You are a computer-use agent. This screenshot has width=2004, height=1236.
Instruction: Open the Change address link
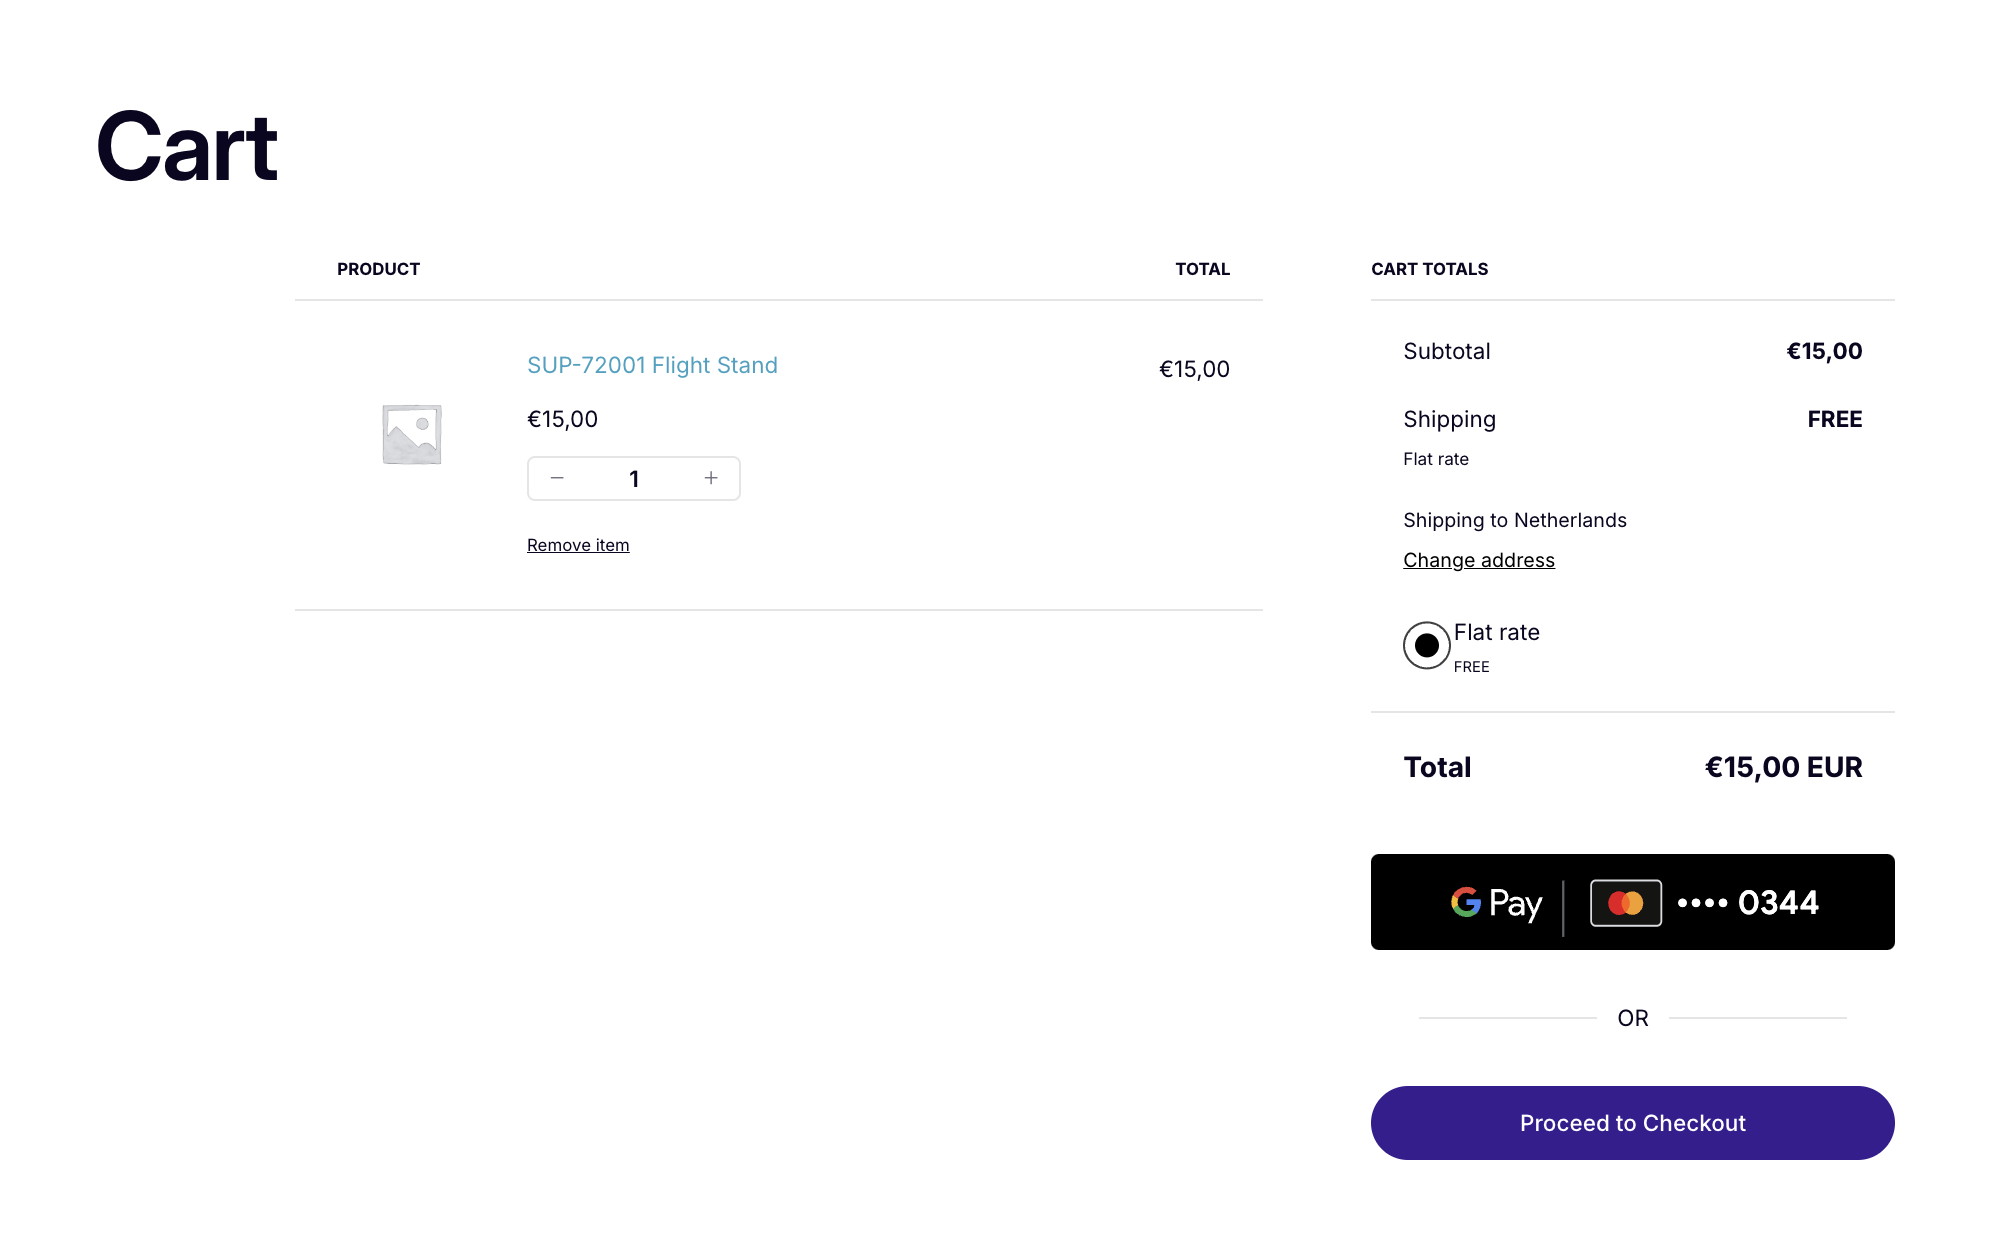pos(1479,560)
